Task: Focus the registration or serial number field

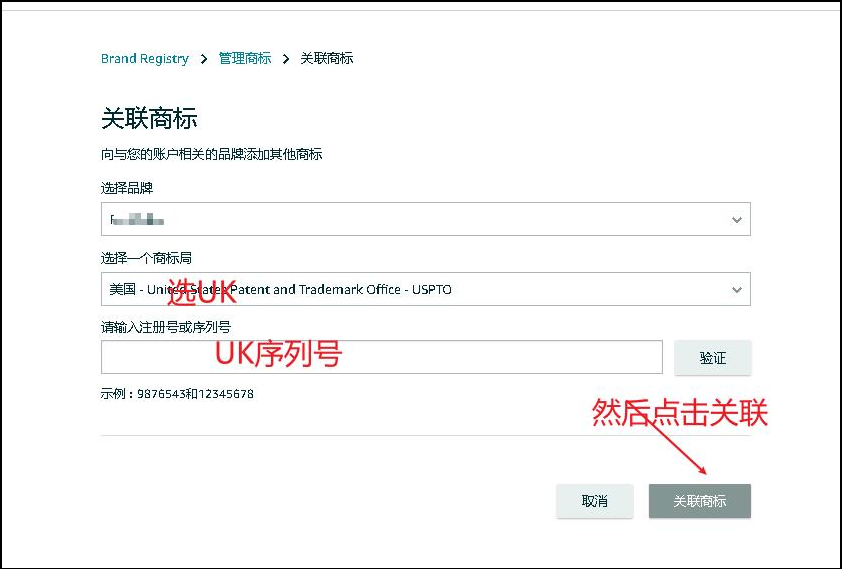Action: (x=381, y=357)
